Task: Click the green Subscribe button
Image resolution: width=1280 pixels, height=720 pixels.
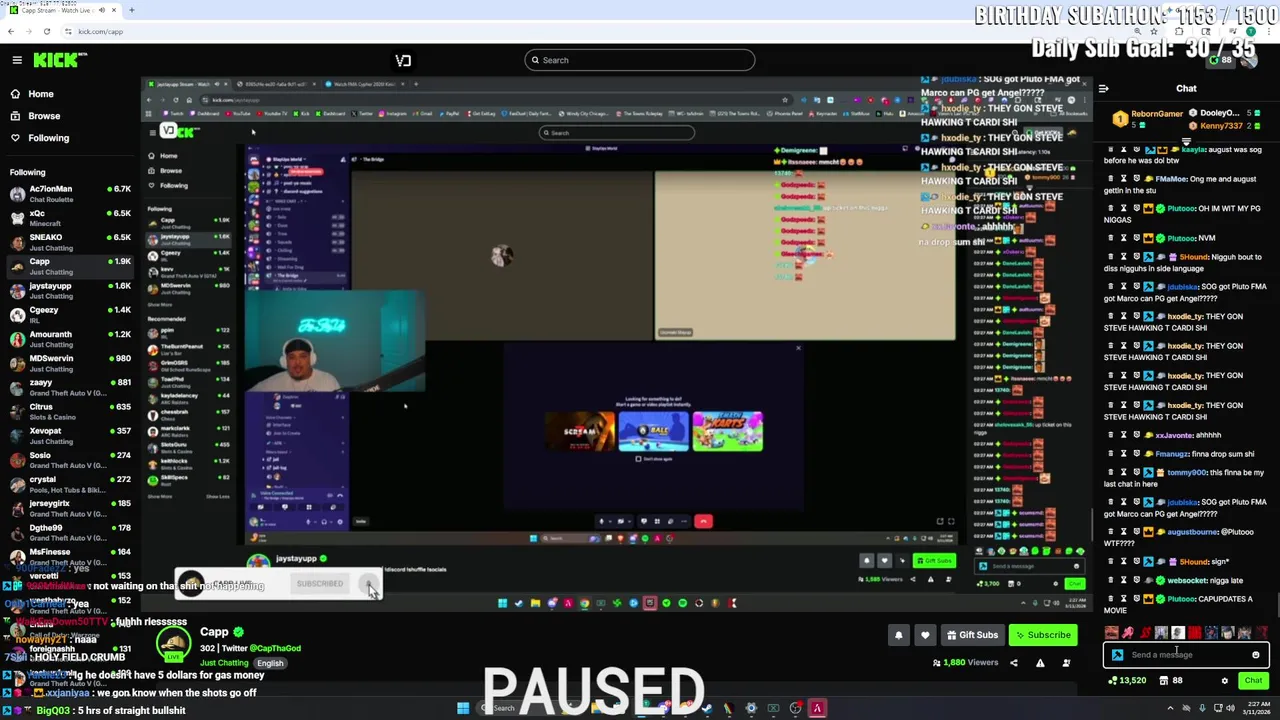Action: click(x=1042, y=635)
